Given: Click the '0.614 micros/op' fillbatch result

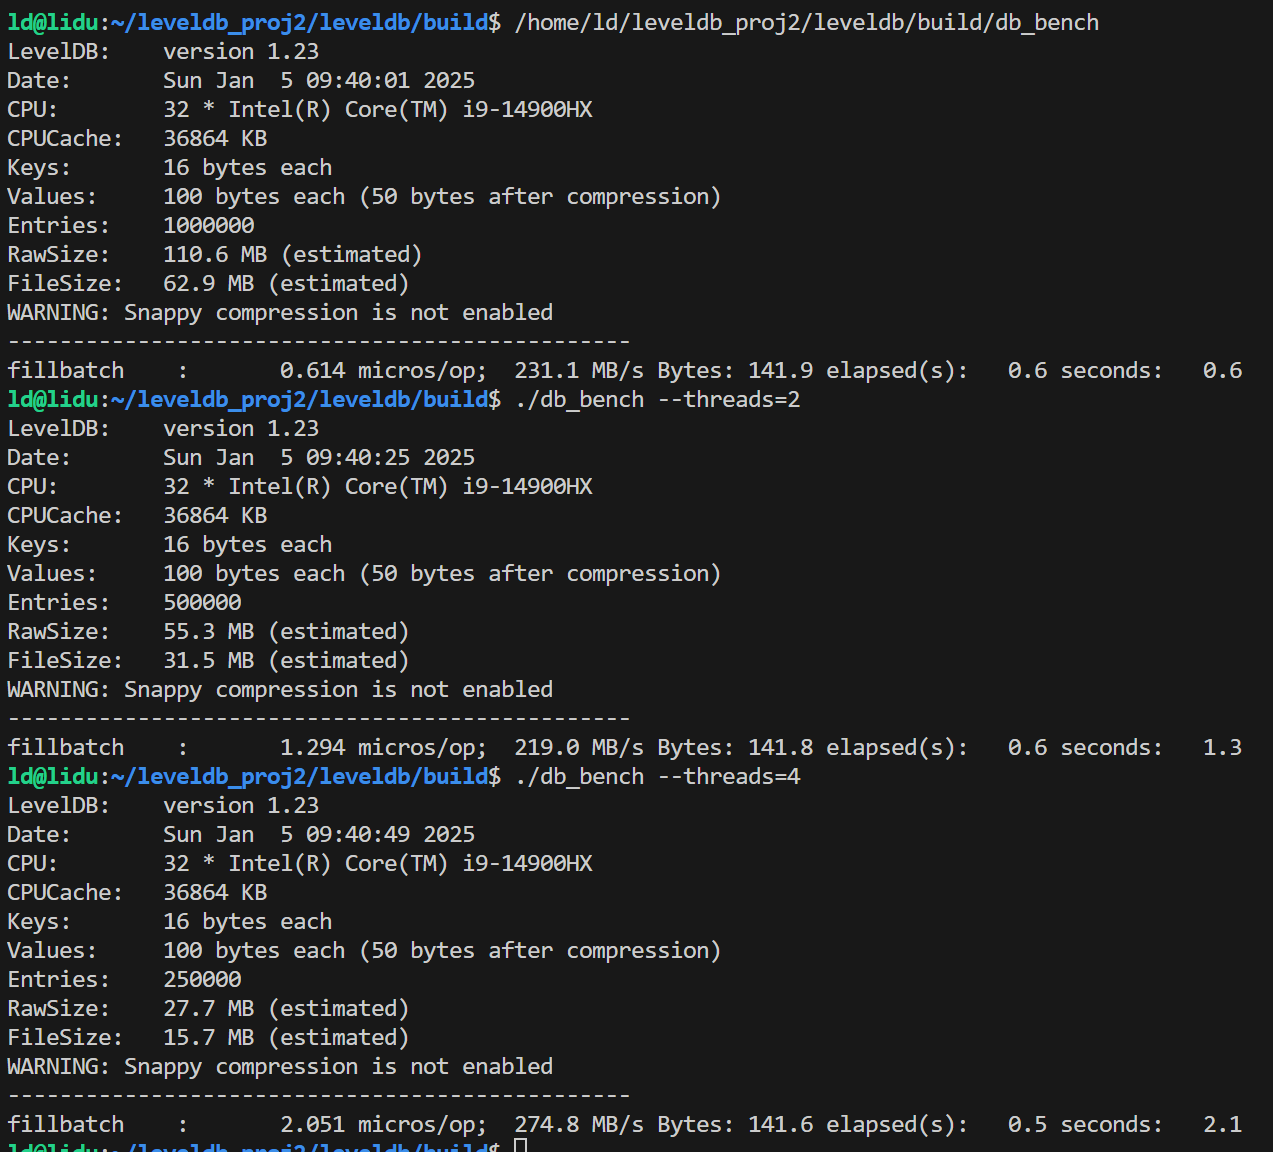Looking at the screenshot, I should pos(383,370).
